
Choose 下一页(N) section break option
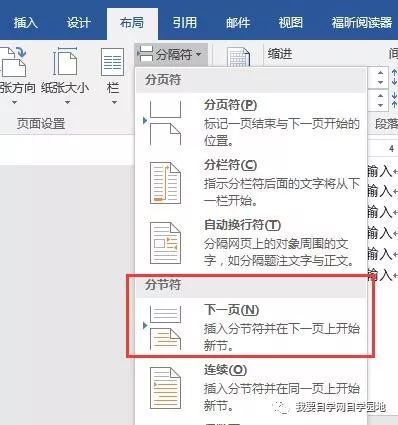point(250,328)
